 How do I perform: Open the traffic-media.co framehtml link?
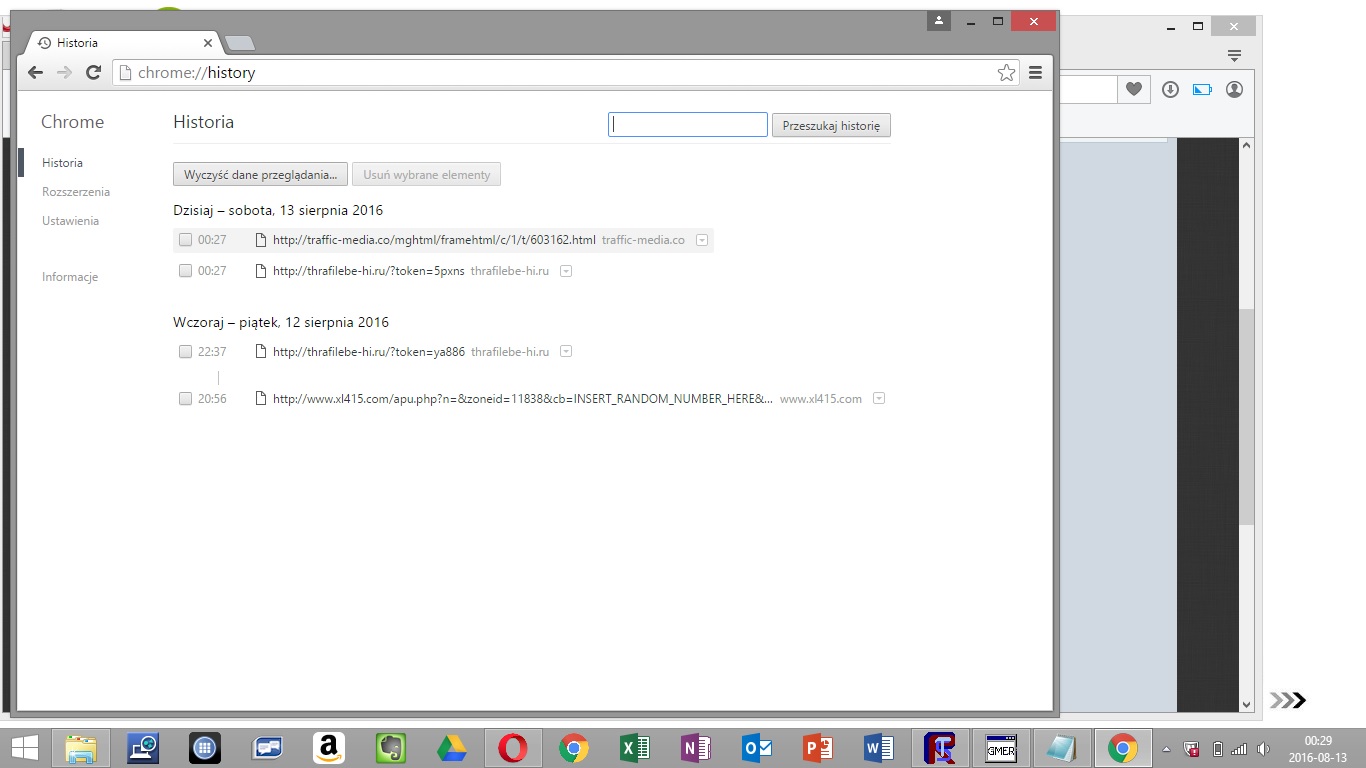click(434, 240)
